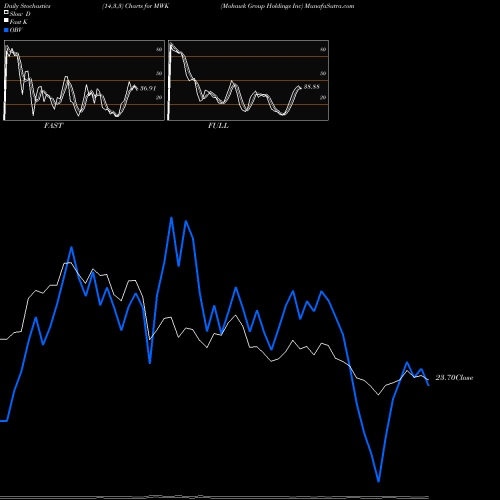This screenshot has width=500, height=500.
Task: Click the 80 level label in FULL chart
Action: (x=323, y=49)
